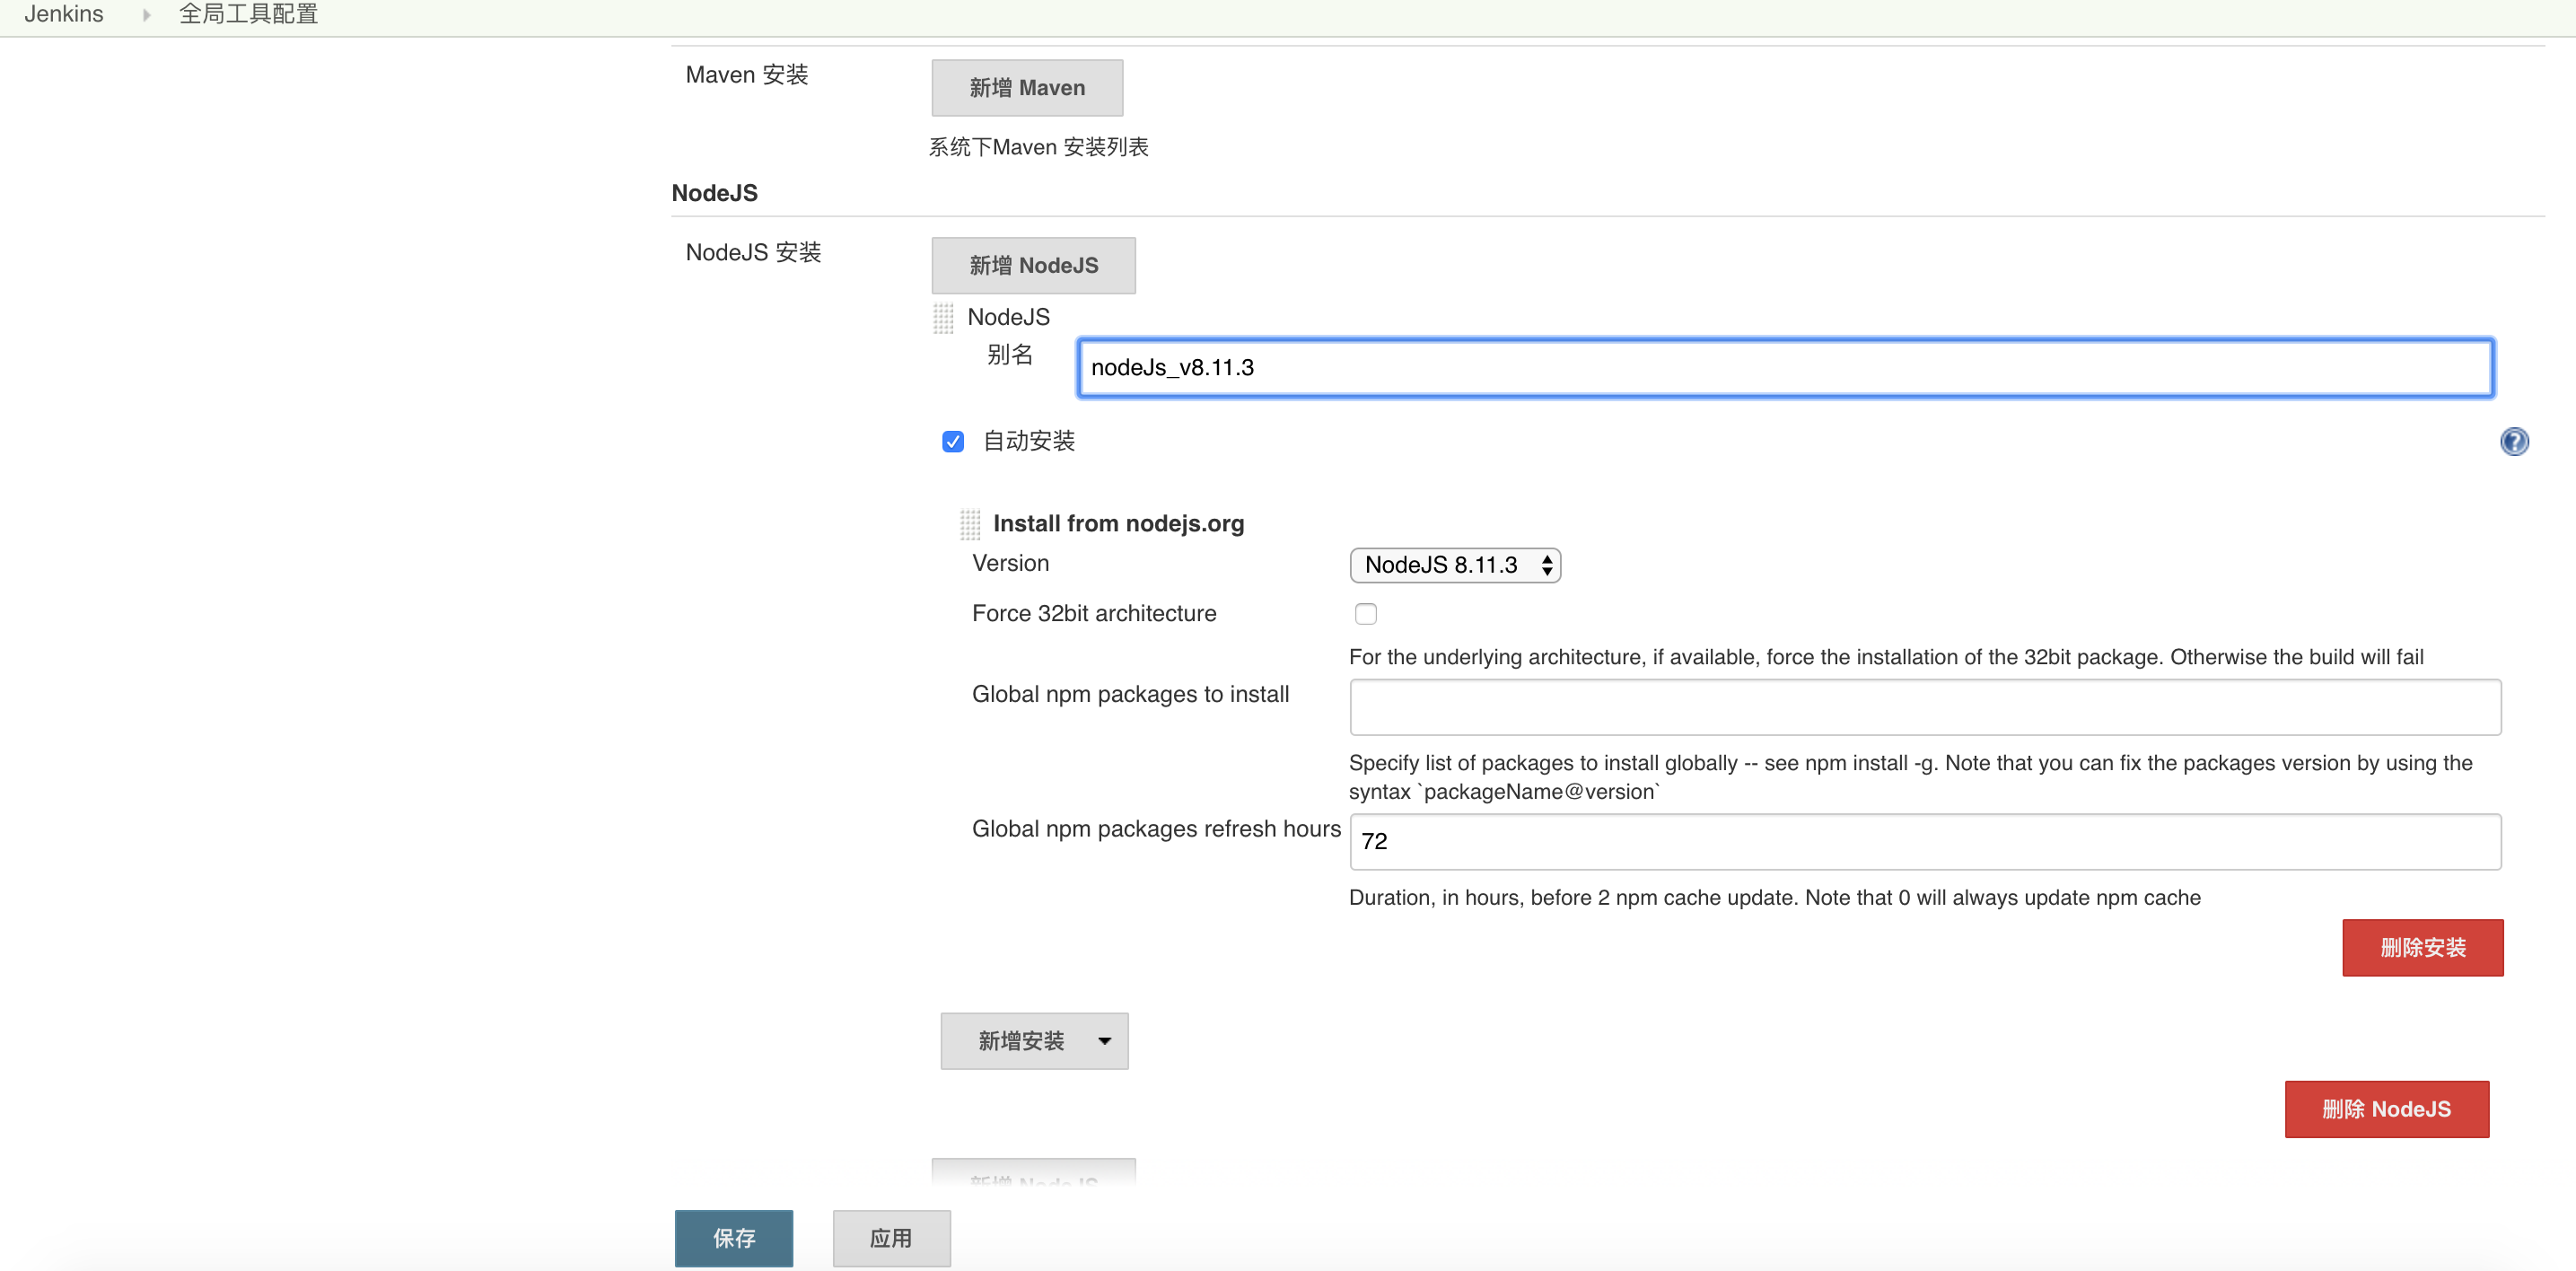
Task: Click the 应用 apply button
Action: tap(890, 1238)
